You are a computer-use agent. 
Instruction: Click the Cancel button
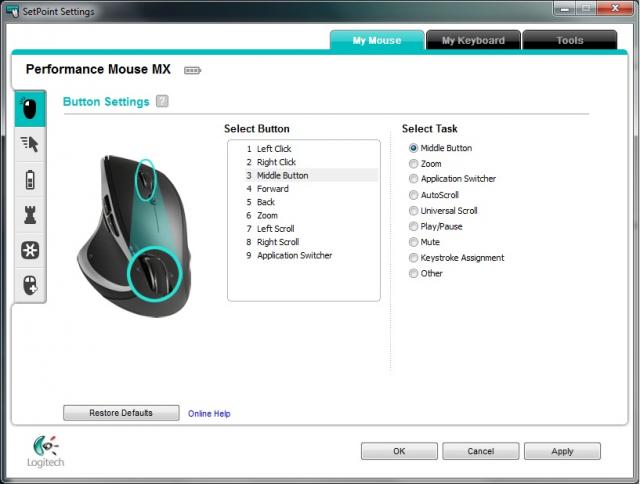click(481, 451)
